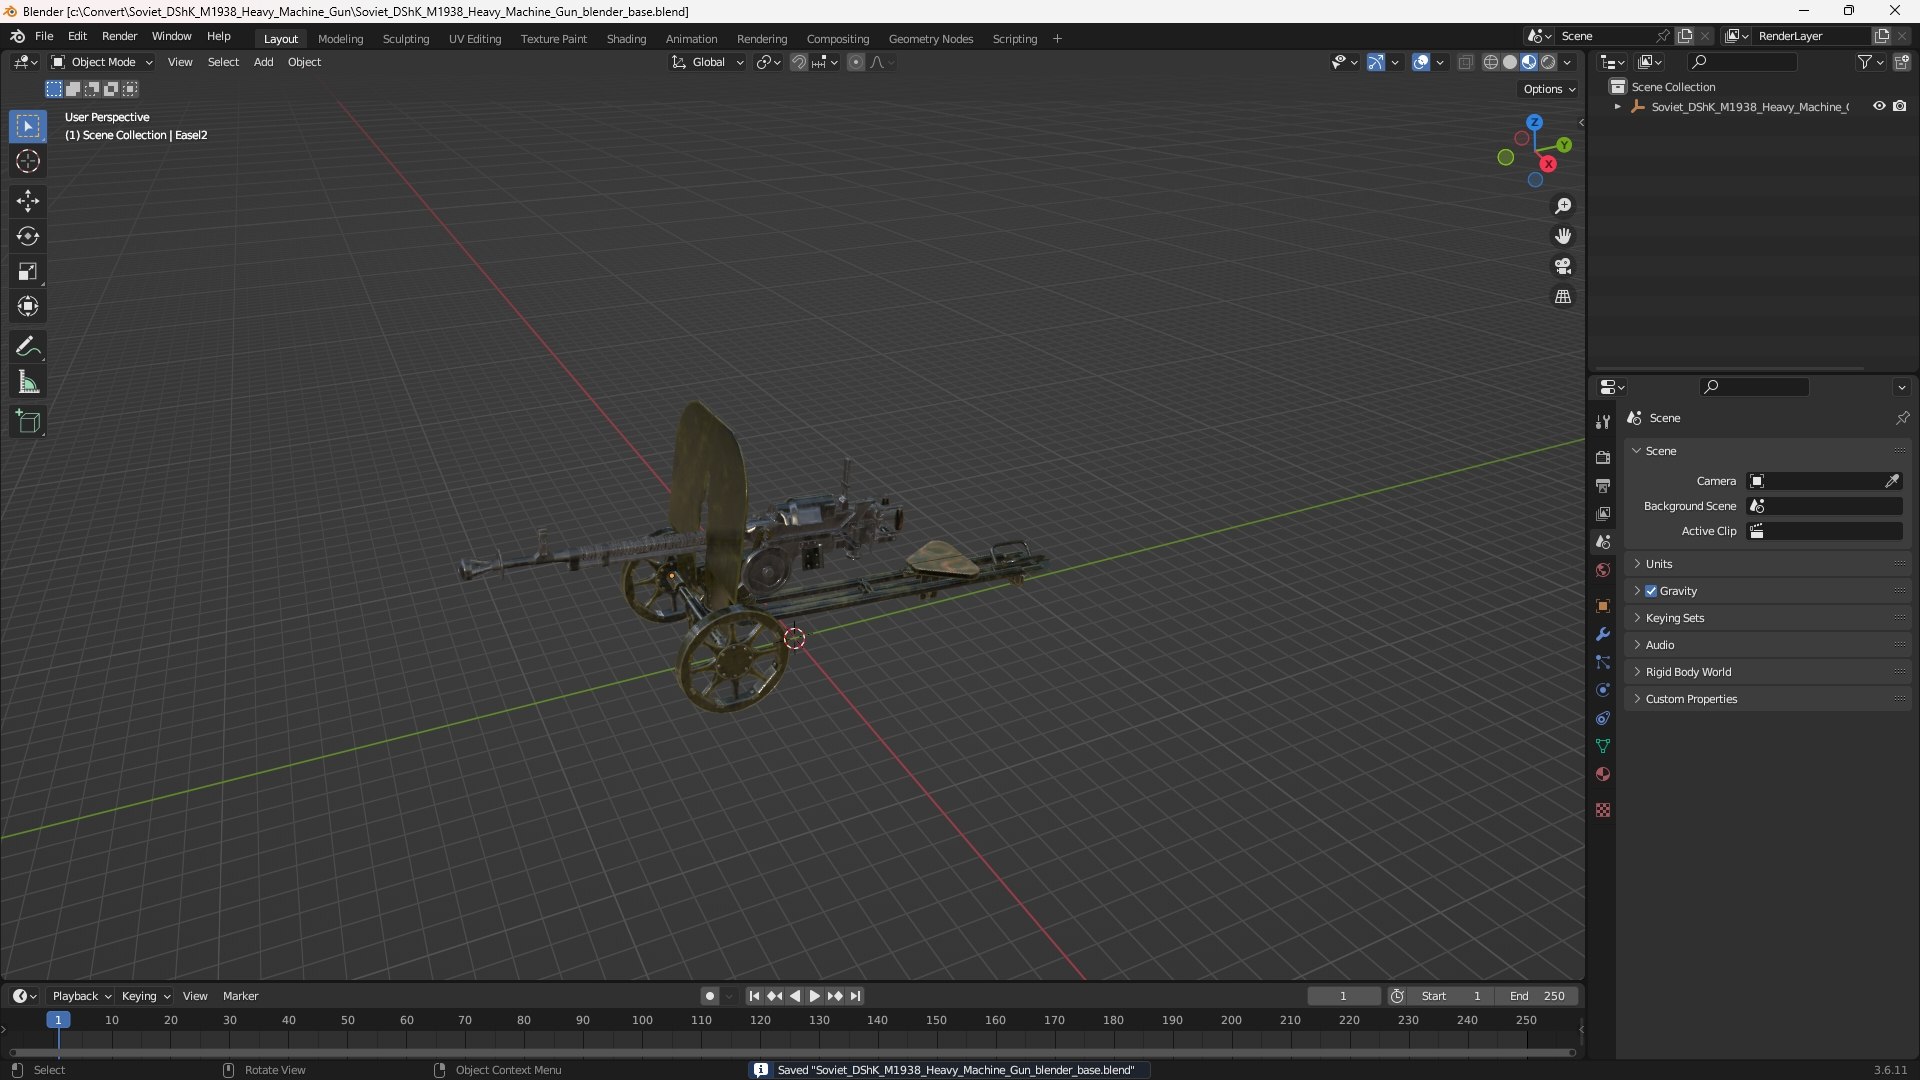Toggle camera view icon in viewport
Screen dimensions: 1920x1080
point(1563,267)
